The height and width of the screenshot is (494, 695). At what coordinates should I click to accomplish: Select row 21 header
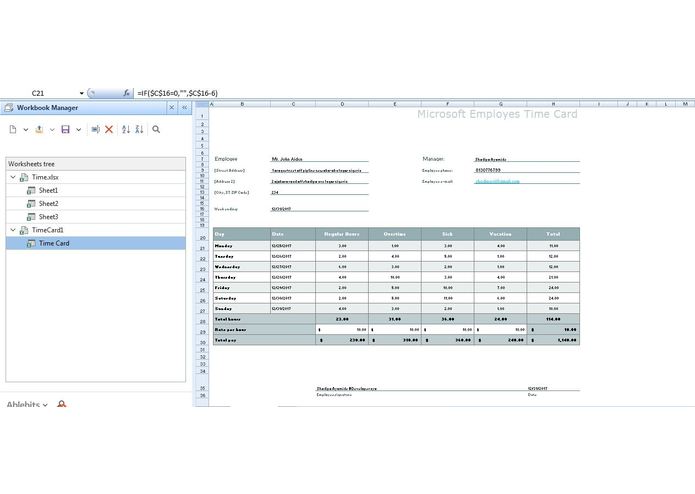(x=202, y=248)
